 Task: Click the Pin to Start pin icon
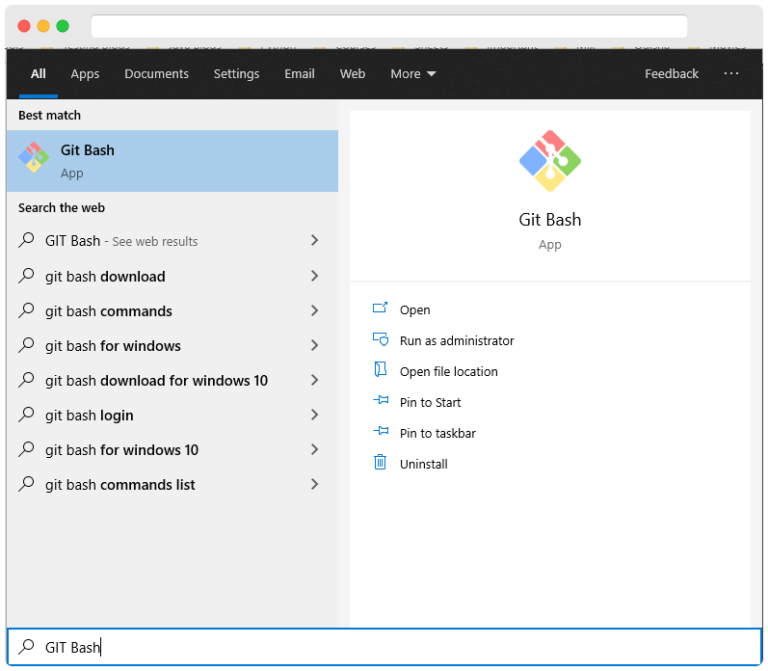pyautogui.click(x=380, y=402)
